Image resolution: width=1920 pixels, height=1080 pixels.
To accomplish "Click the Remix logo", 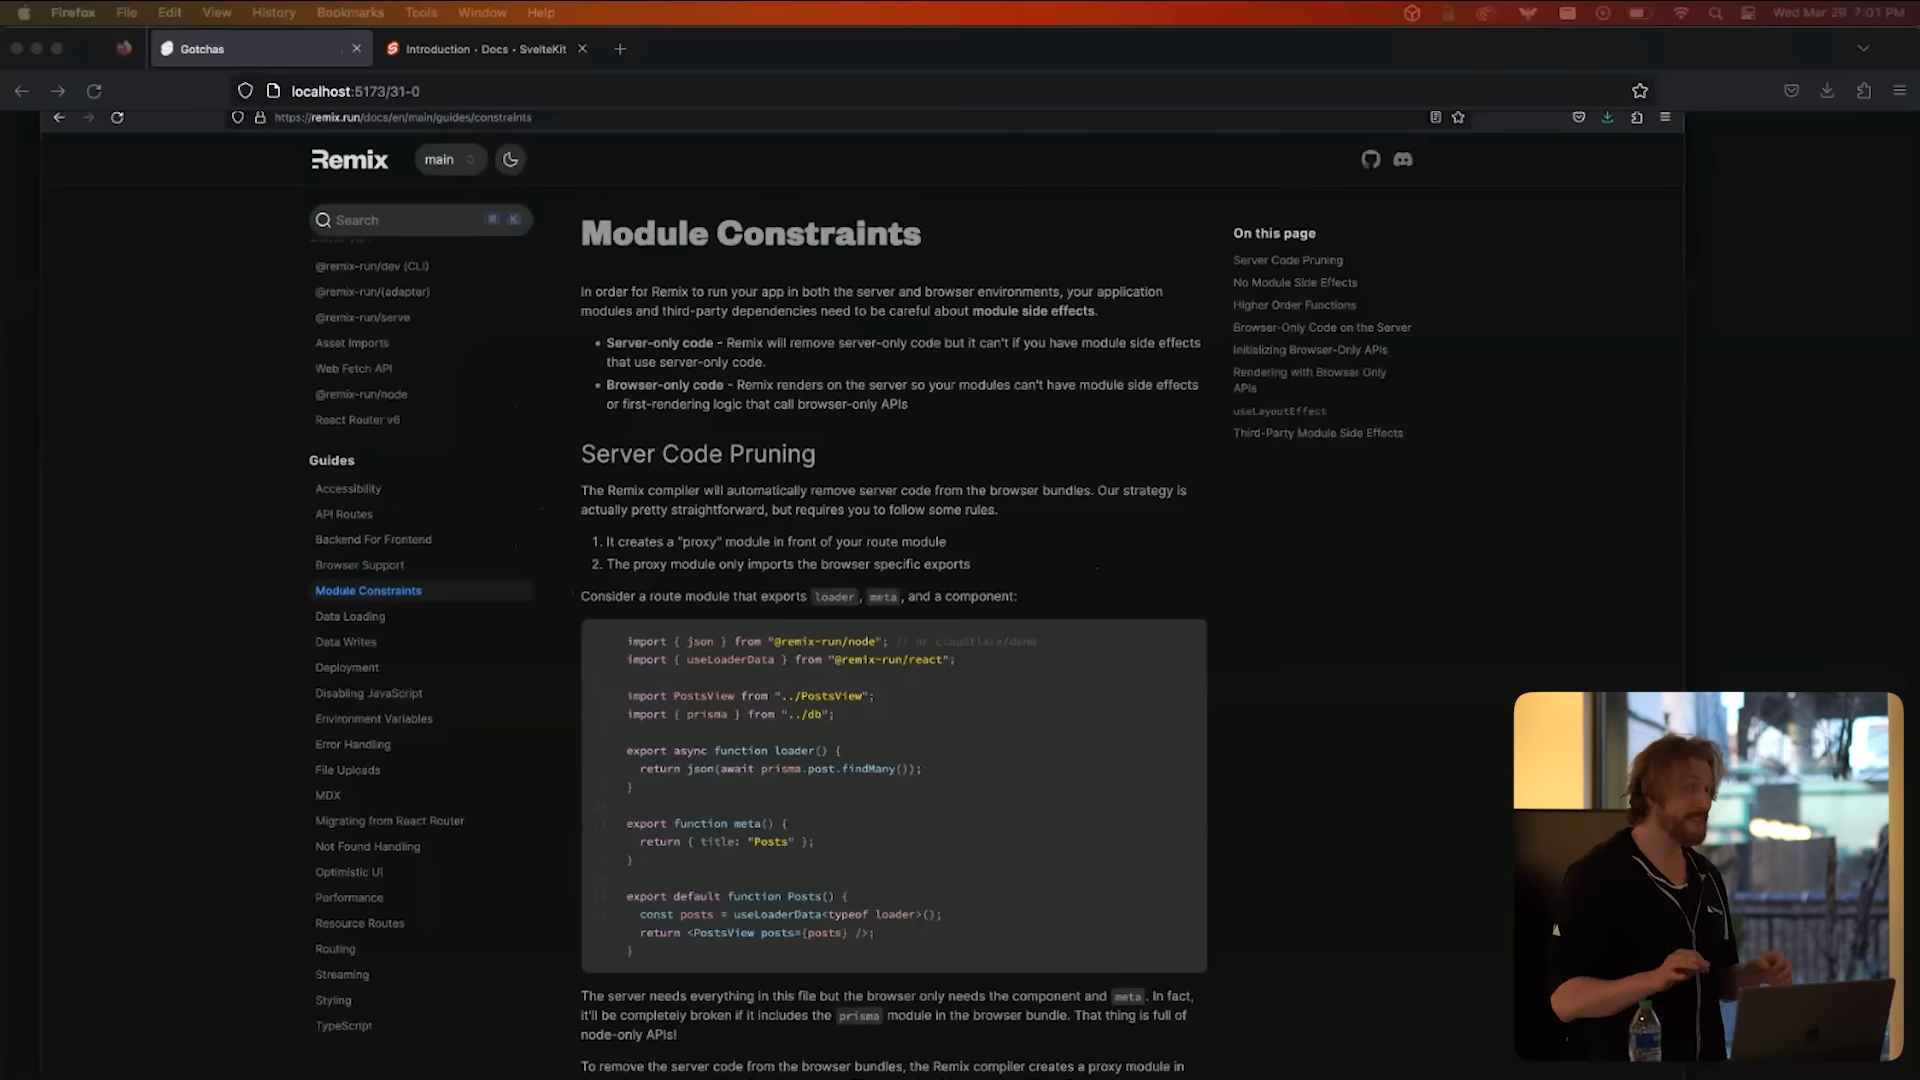I will click(349, 160).
